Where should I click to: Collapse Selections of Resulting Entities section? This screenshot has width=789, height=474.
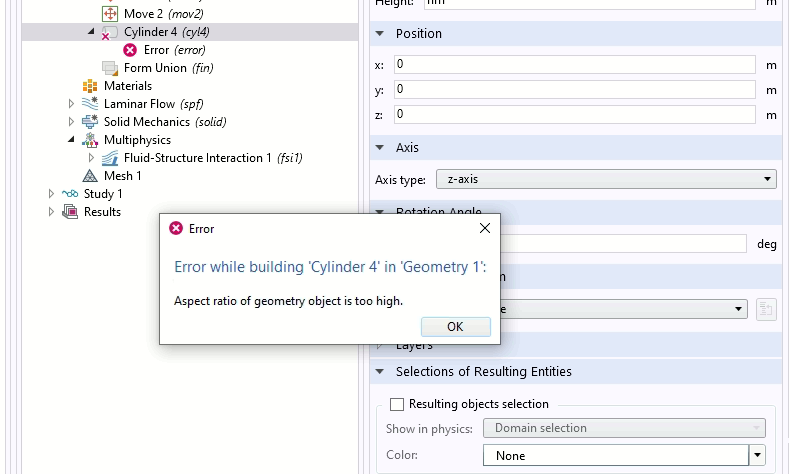click(379, 372)
